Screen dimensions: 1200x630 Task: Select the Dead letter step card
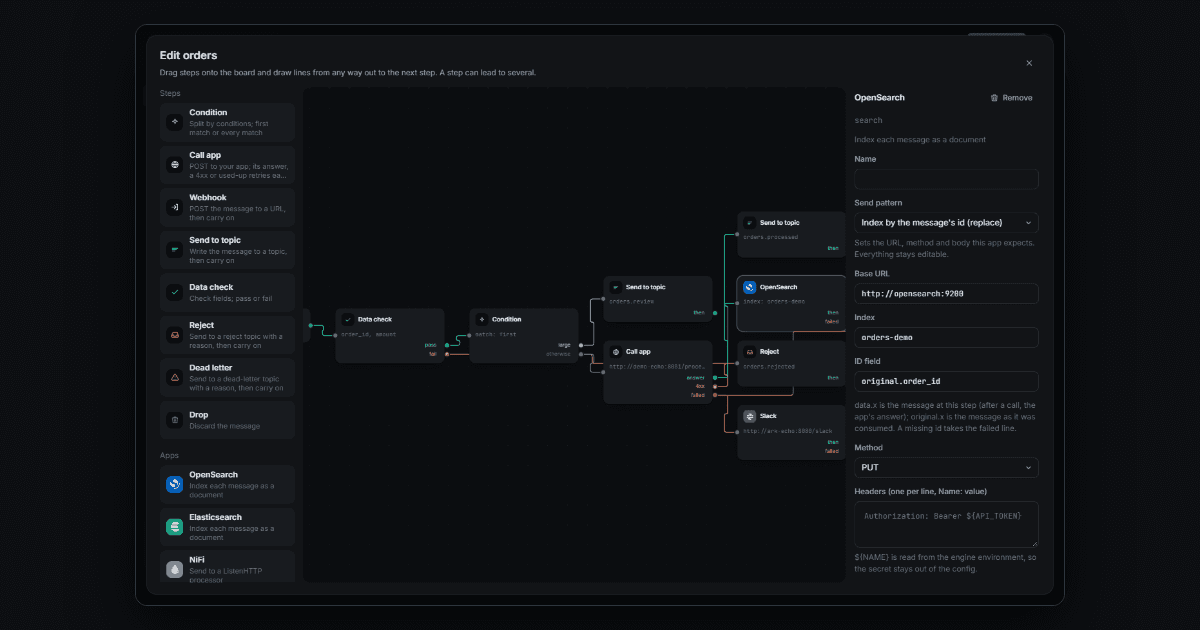pyautogui.click(x=227, y=377)
